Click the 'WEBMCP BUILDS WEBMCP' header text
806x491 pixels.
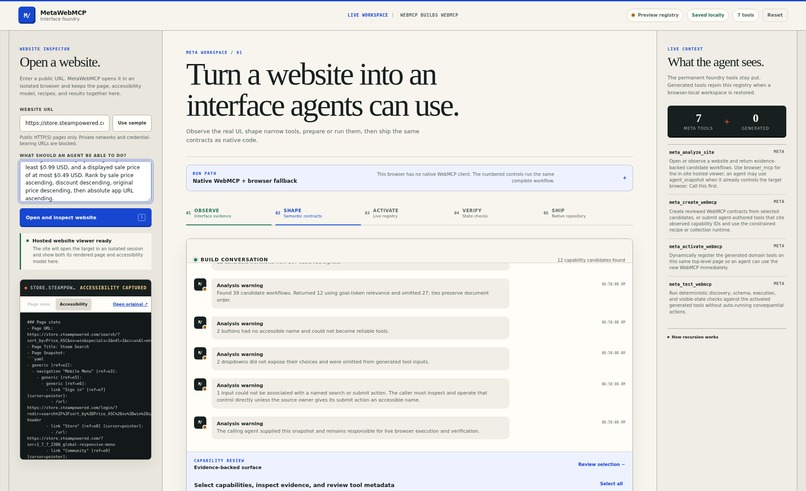tap(429, 15)
